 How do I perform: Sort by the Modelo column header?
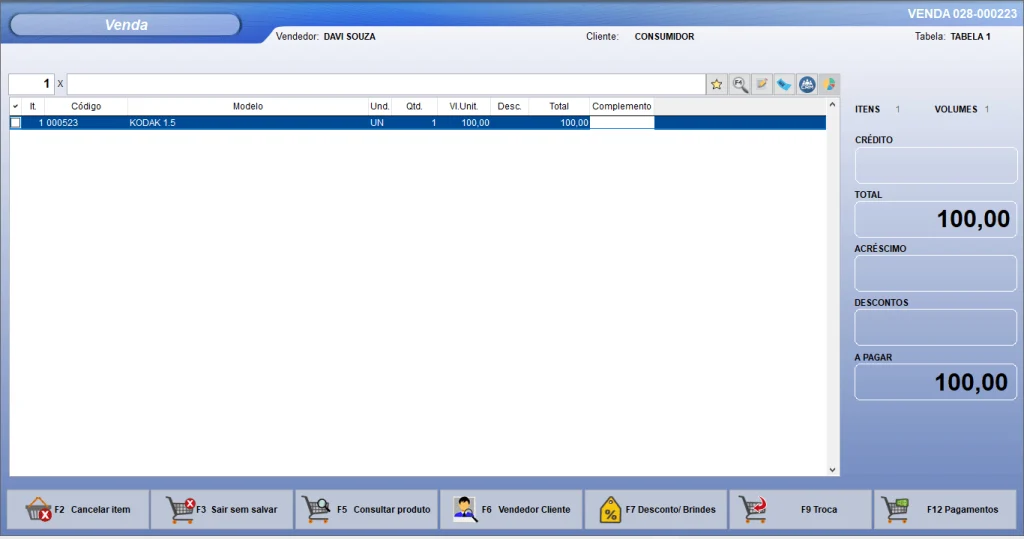pos(248,106)
